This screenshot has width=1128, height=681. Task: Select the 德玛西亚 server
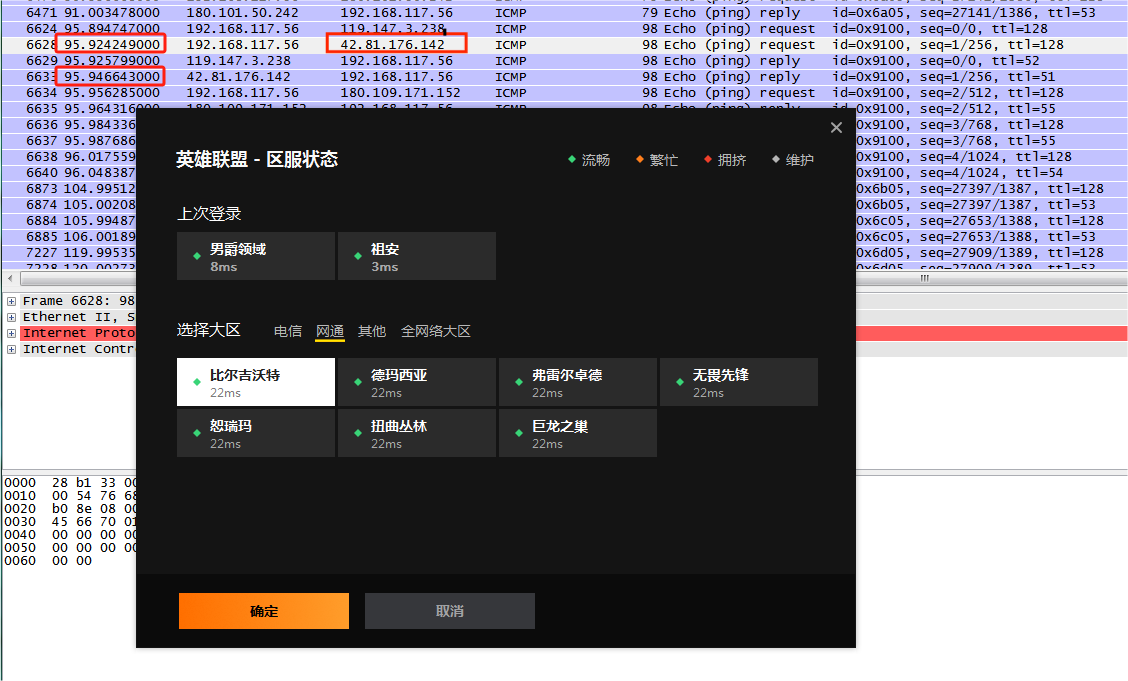point(417,382)
